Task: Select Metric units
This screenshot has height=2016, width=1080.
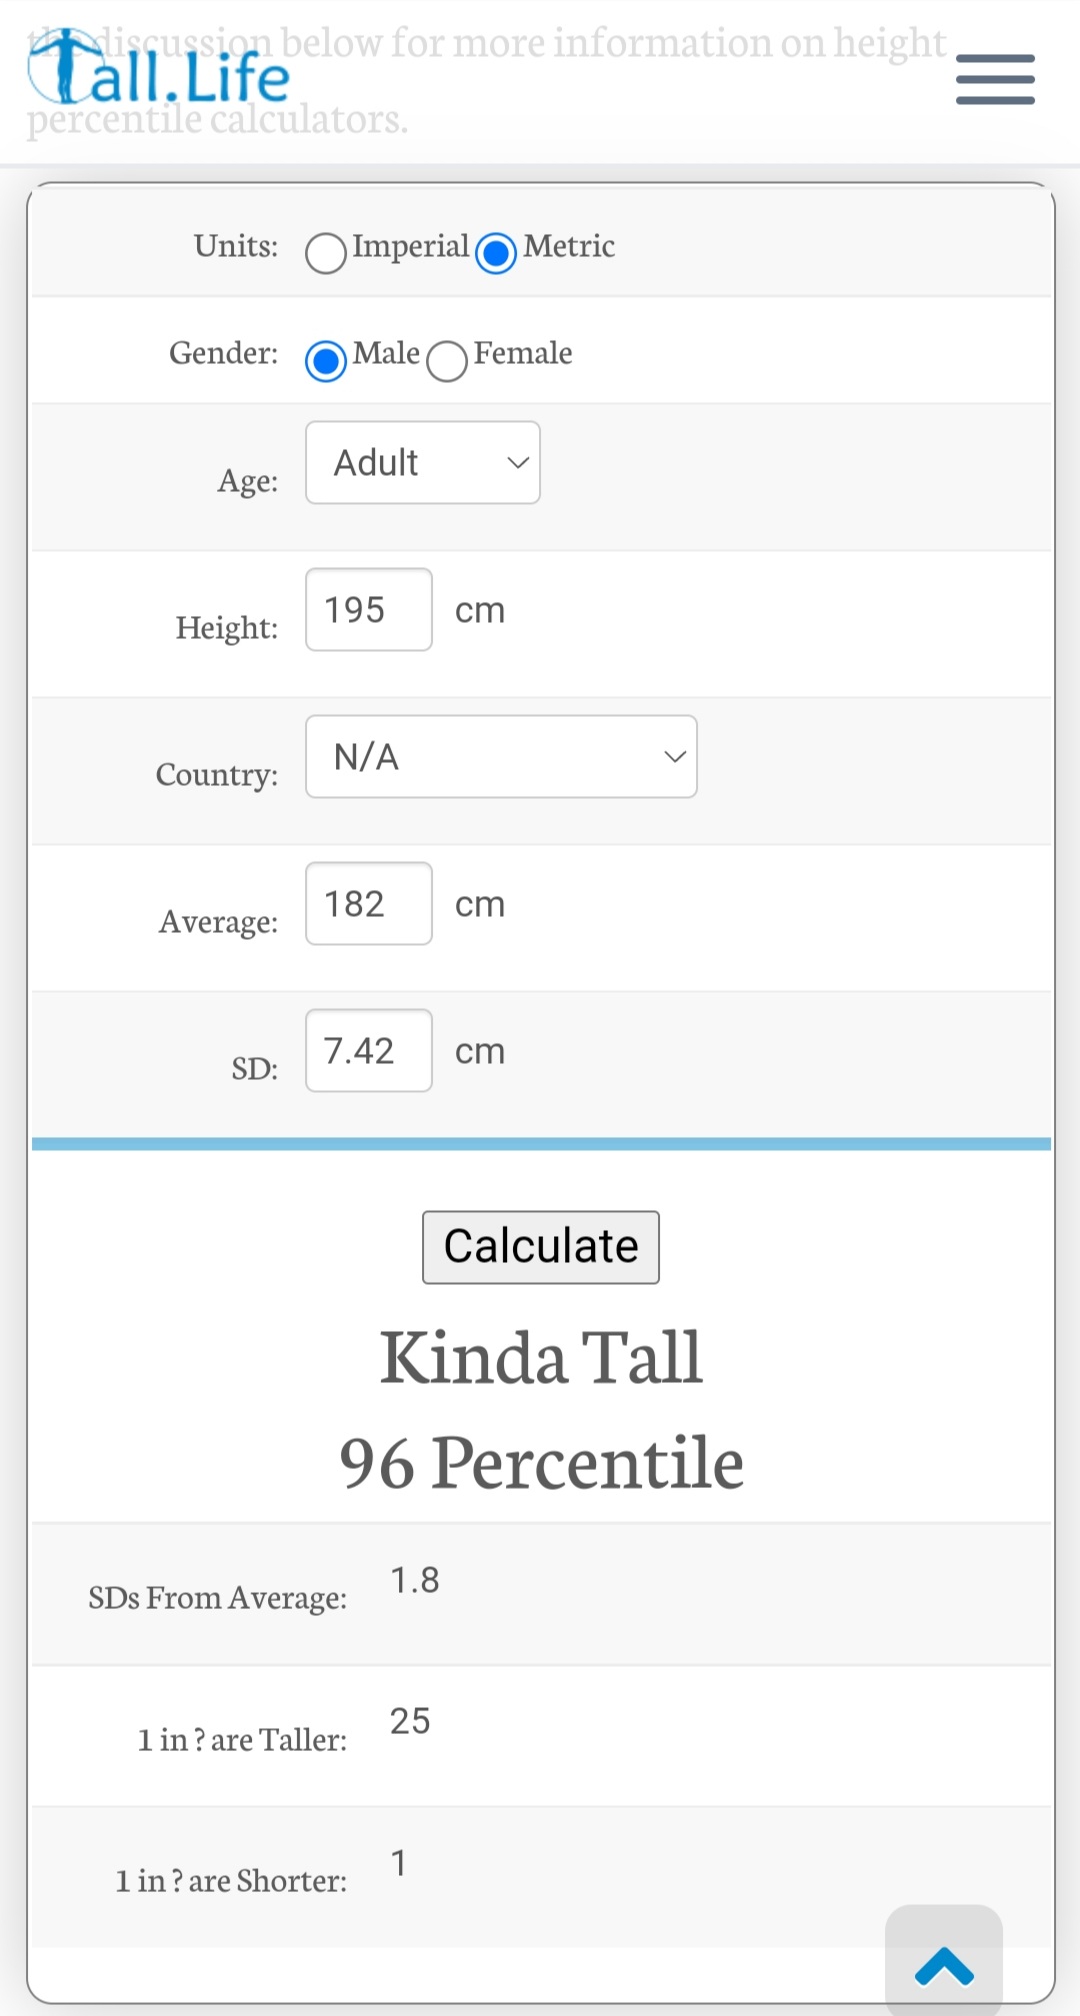Action: 496,253
